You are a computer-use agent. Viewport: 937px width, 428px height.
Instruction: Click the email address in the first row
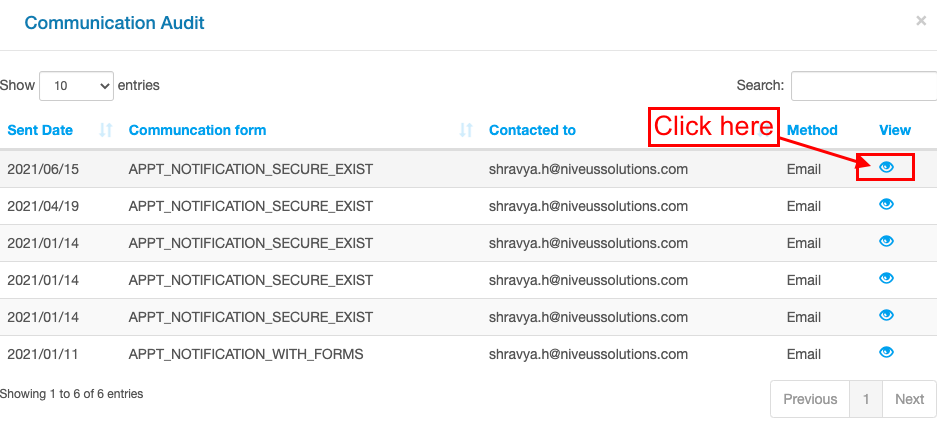[588, 169]
